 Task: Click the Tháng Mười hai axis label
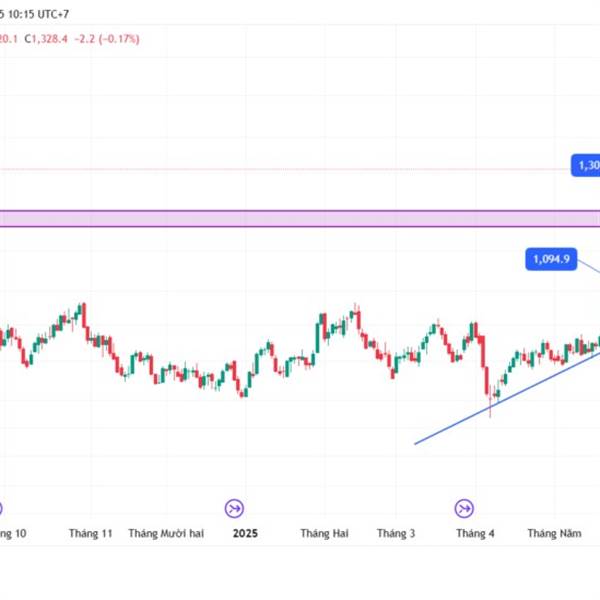click(166, 533)
